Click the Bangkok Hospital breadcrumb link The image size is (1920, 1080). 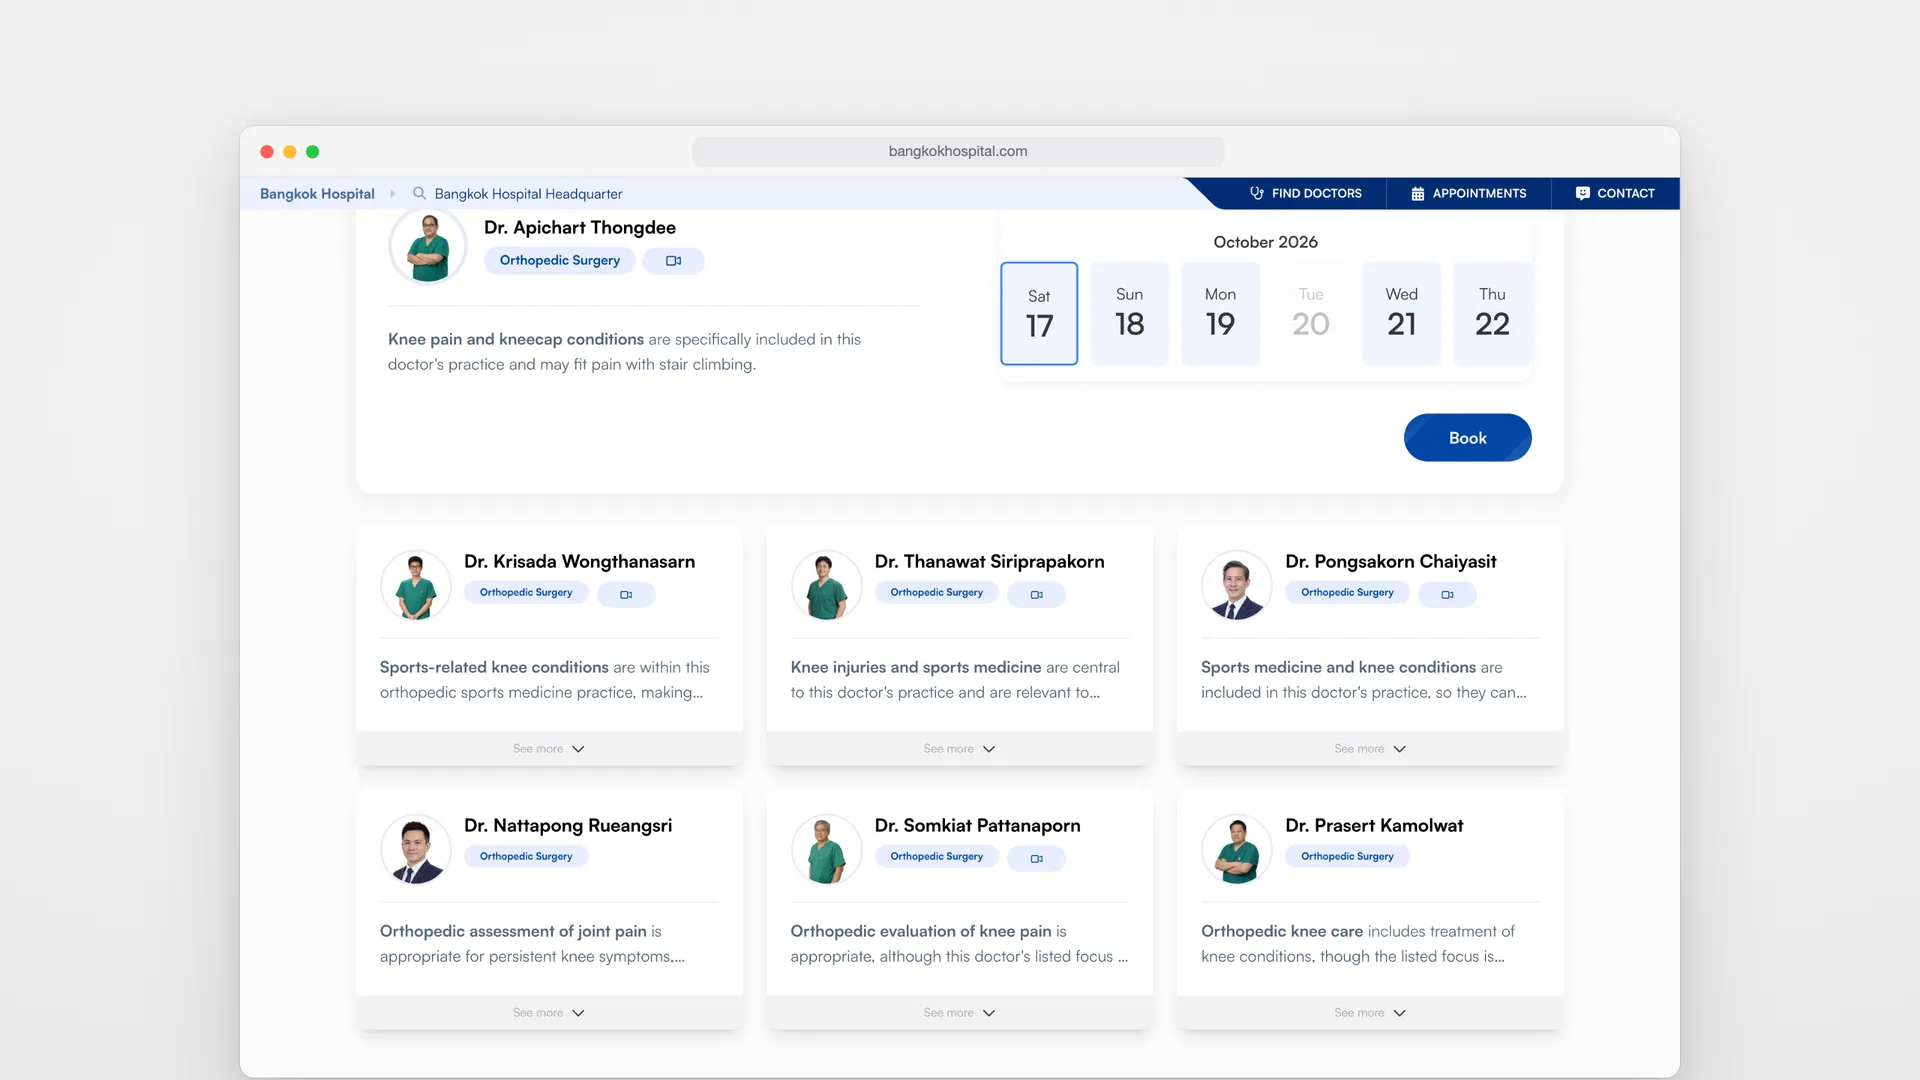(x=317, y=193)
